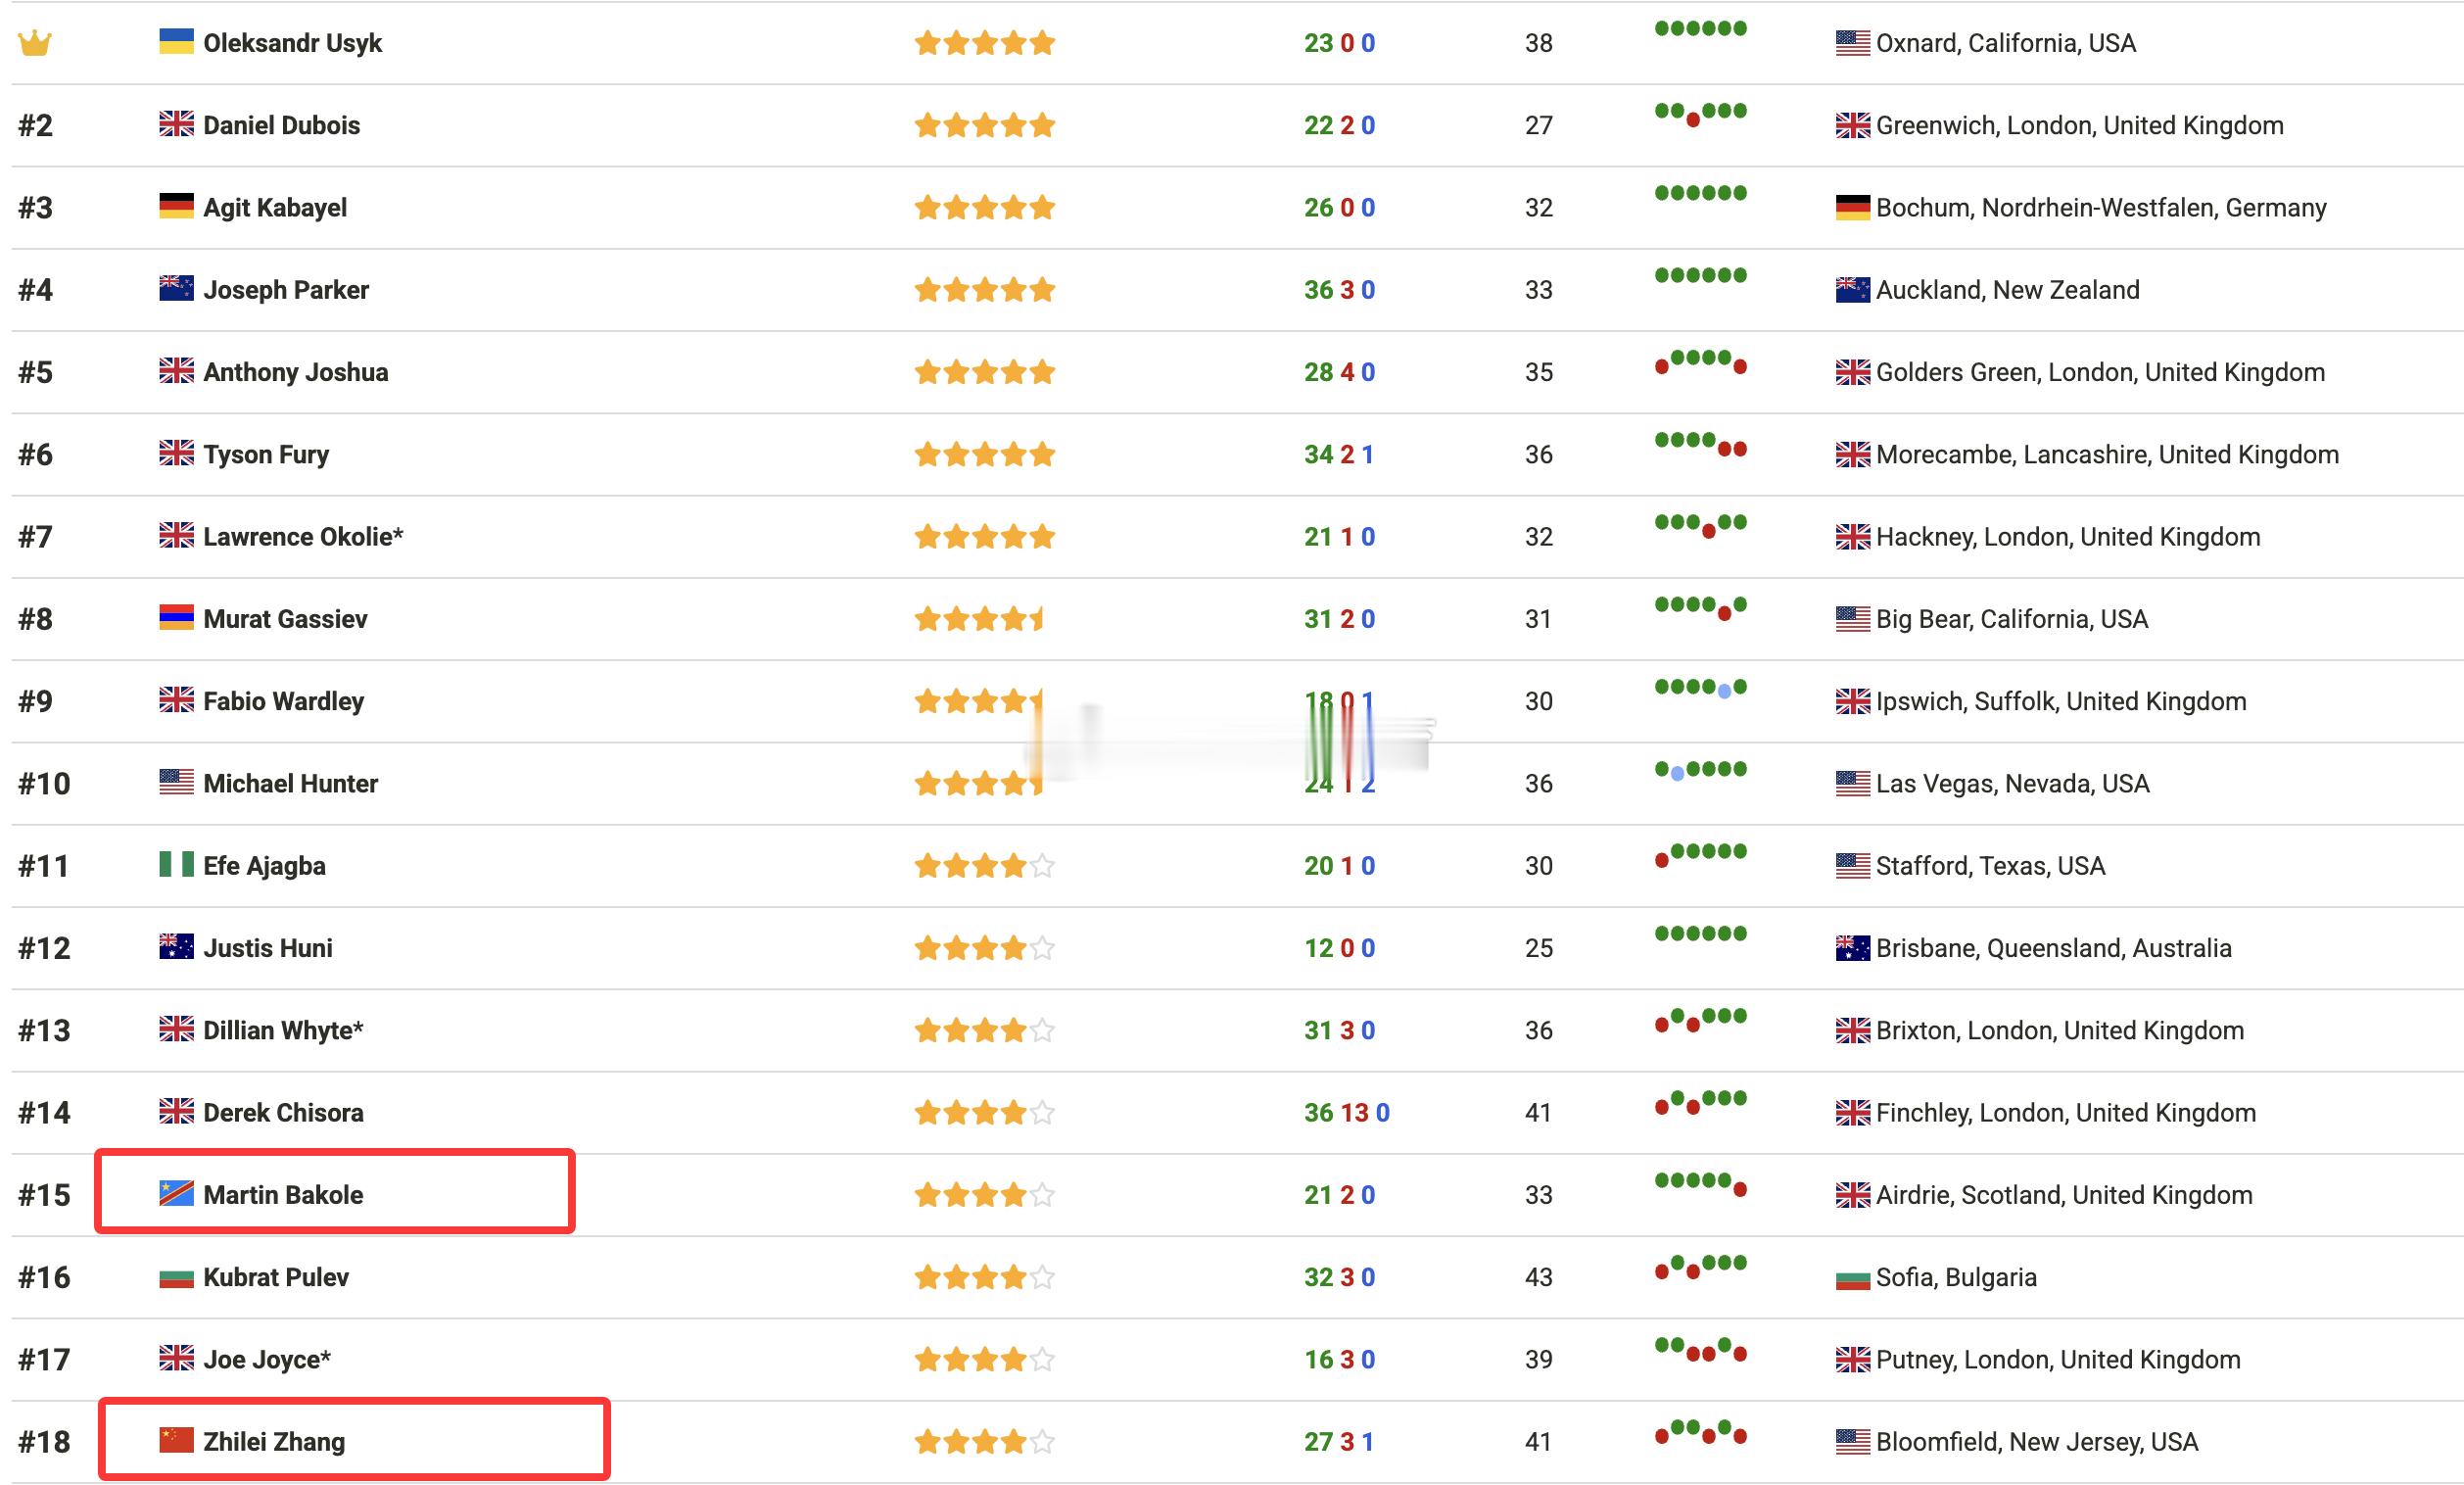The width and height of the screenshot is (2464, 1485).
Task: Click the #10 rank number
Action: coord(44,783)
